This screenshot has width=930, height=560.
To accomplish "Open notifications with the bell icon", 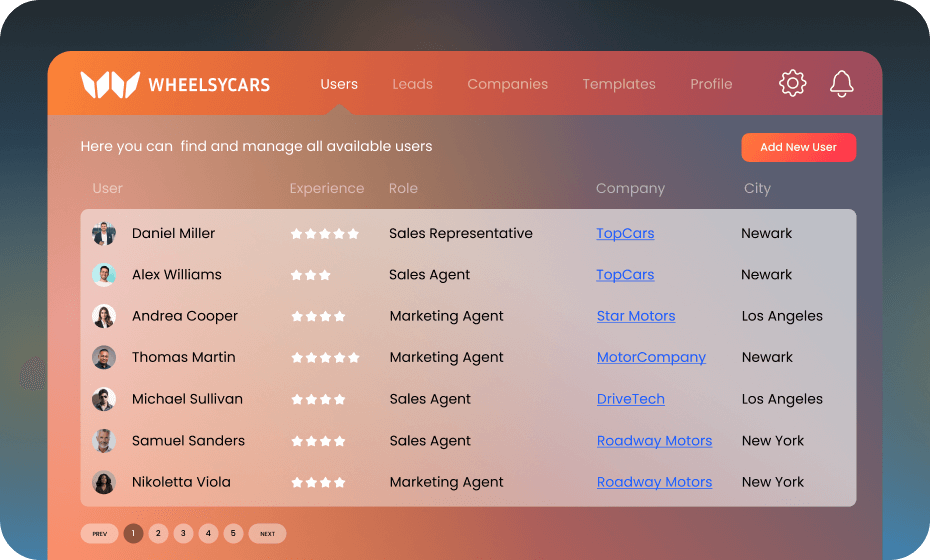I will click(x=841, y=84).
